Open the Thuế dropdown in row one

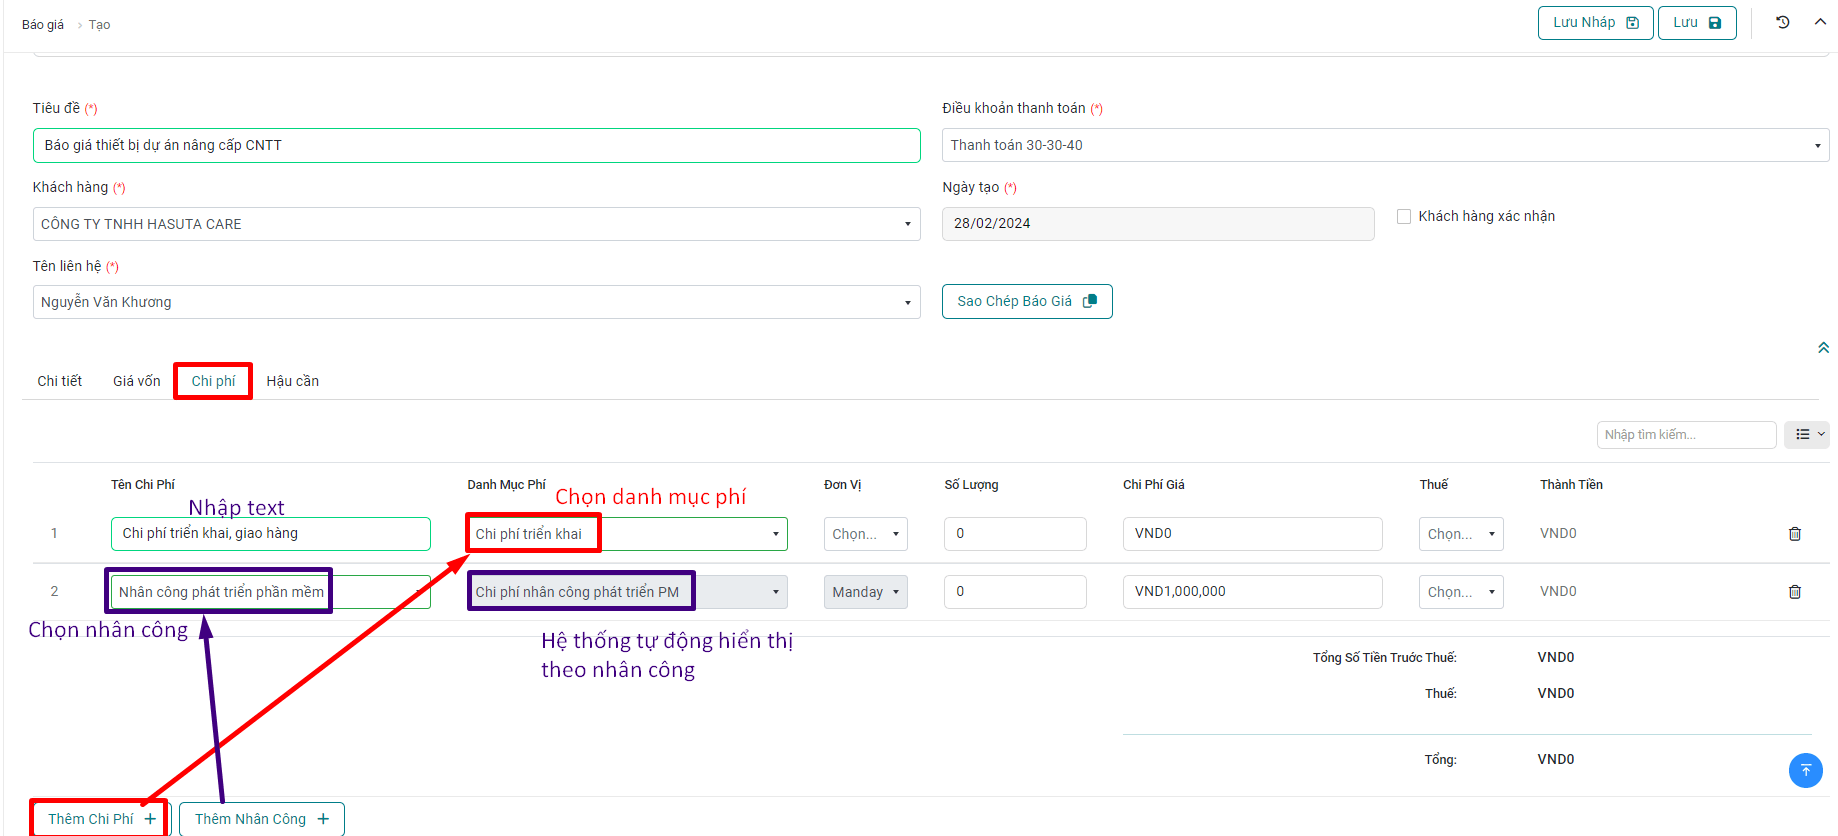point(1460,534)
